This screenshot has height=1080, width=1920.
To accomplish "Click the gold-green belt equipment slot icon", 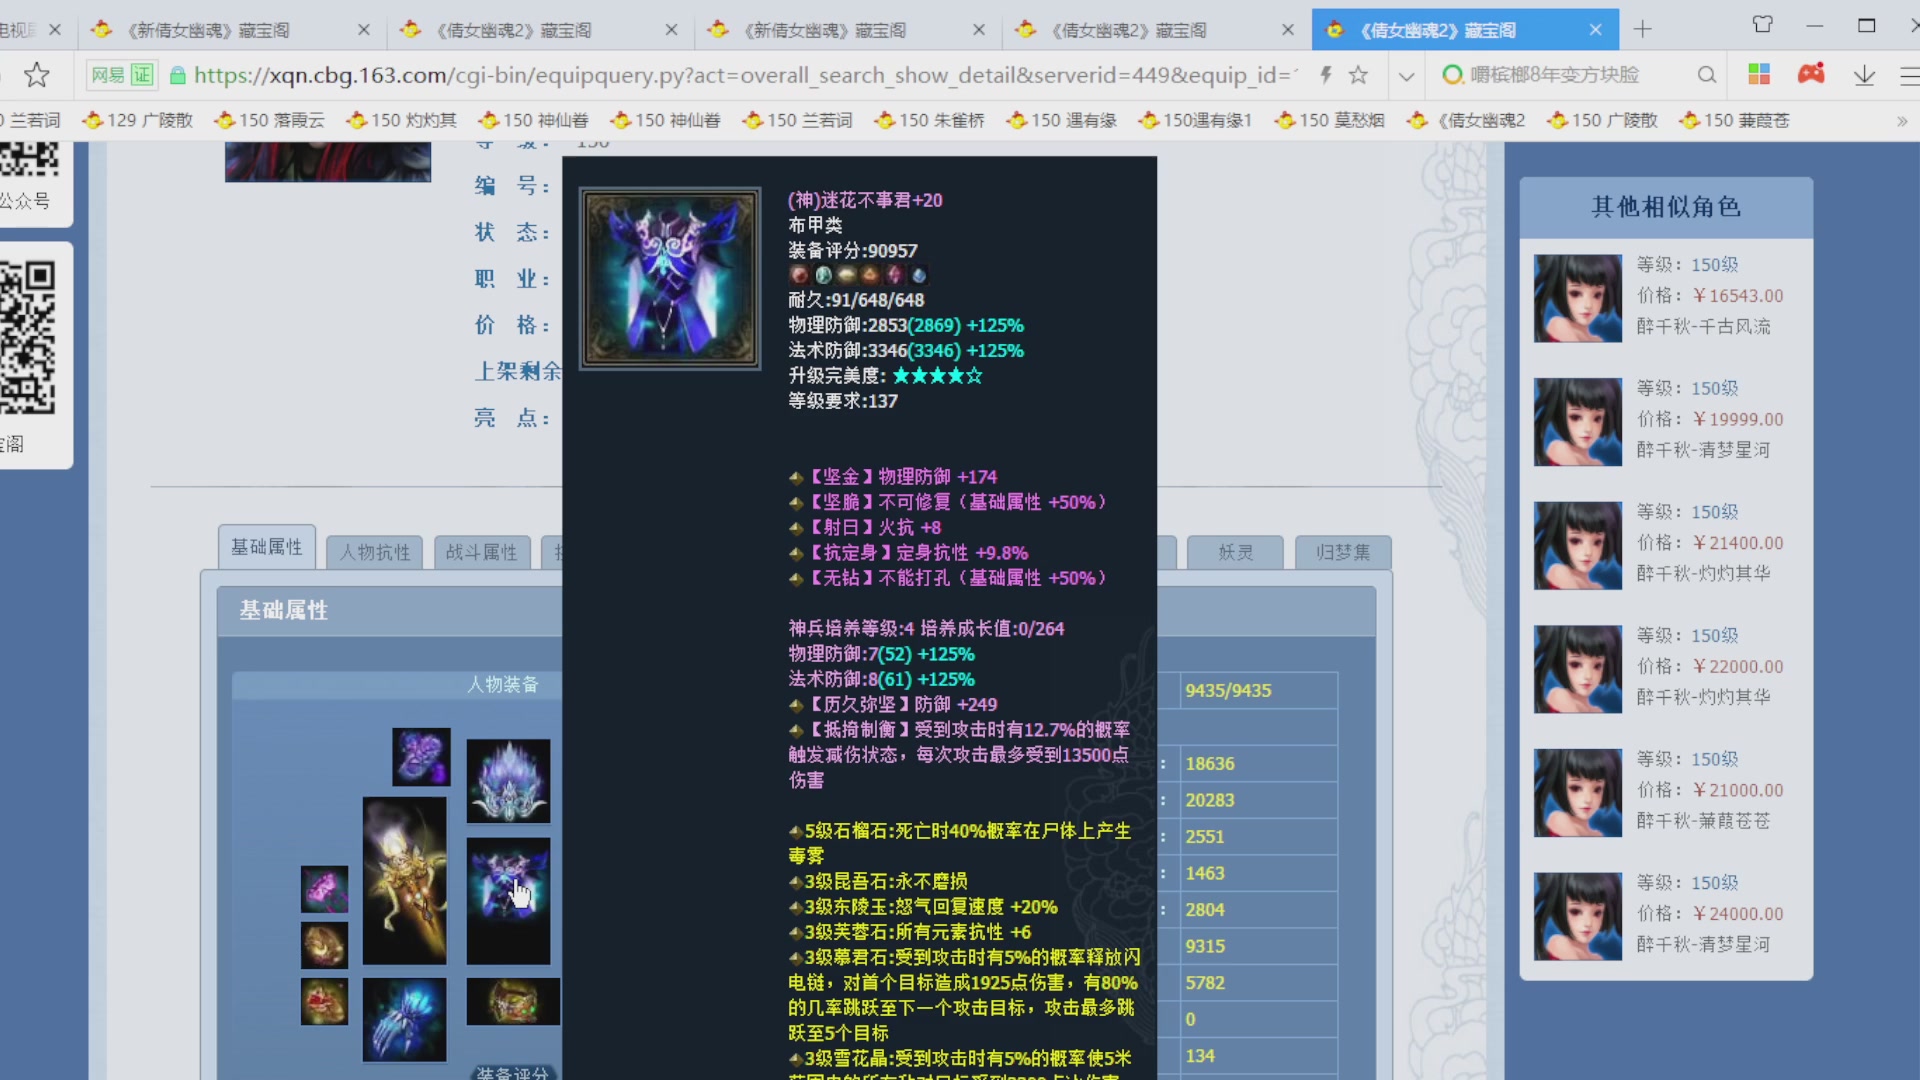I will (x=513, y=1001).
